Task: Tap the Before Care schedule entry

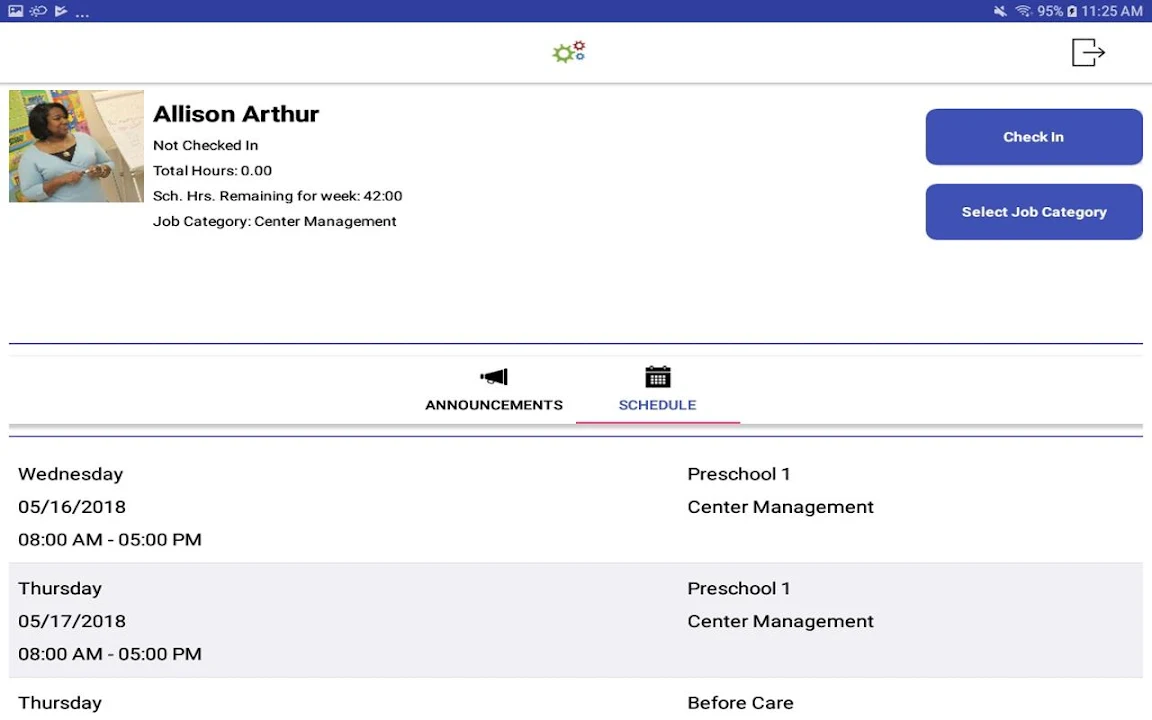Action: 740,703
